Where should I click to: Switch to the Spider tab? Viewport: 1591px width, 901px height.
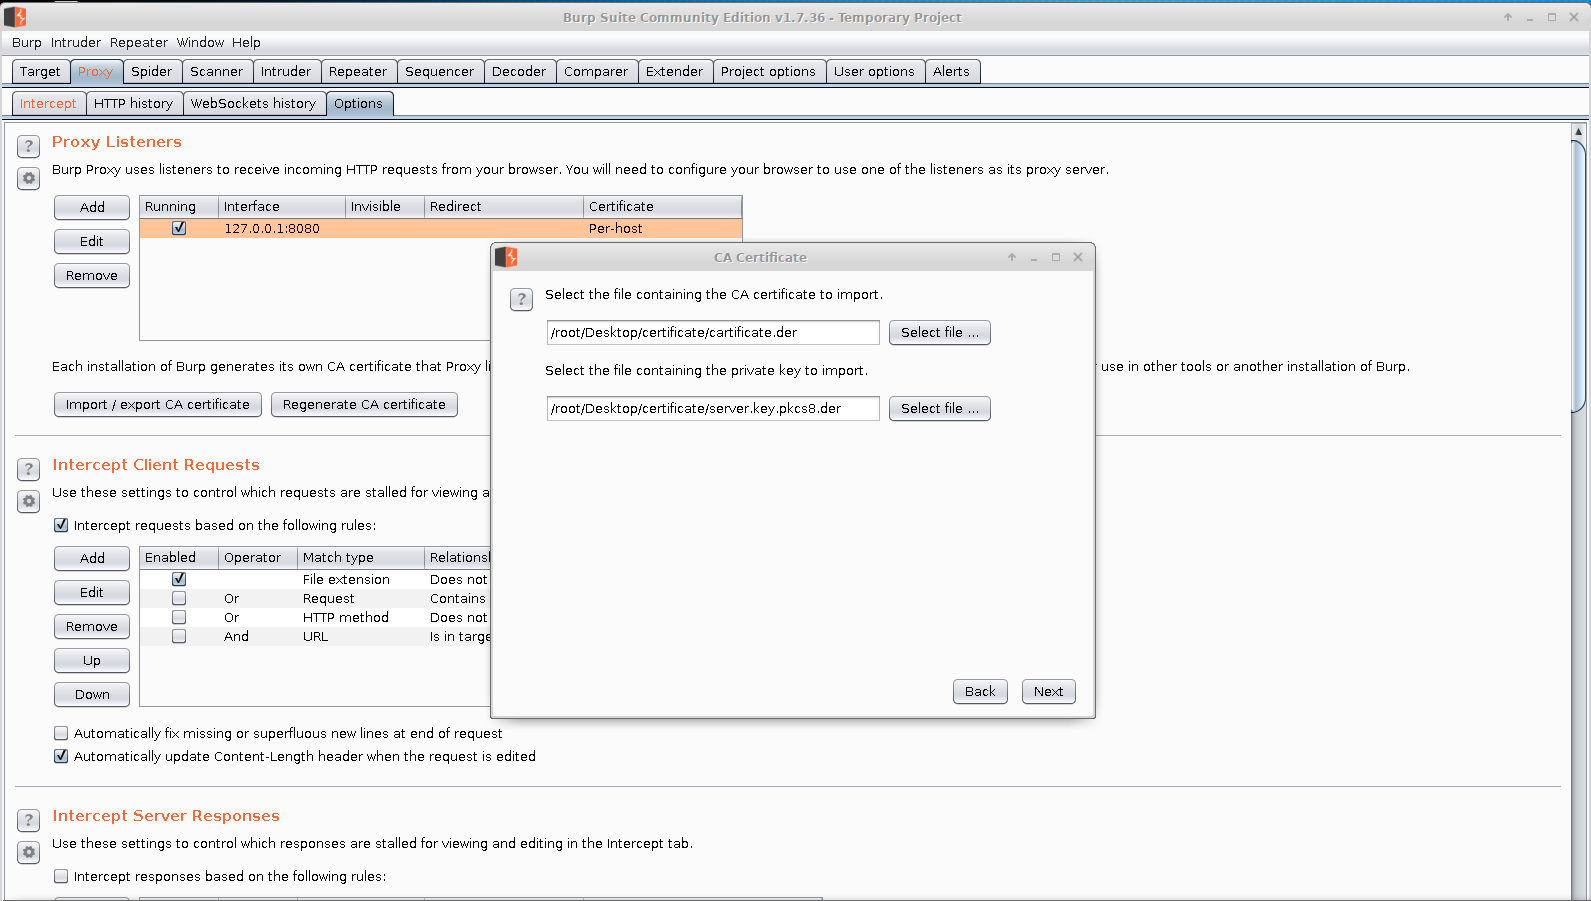pyautogui.click(x=152, y=71)
